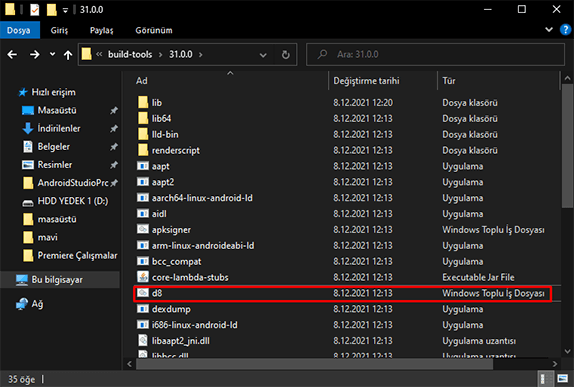Select the aapt application icon

tap(143, 166)
